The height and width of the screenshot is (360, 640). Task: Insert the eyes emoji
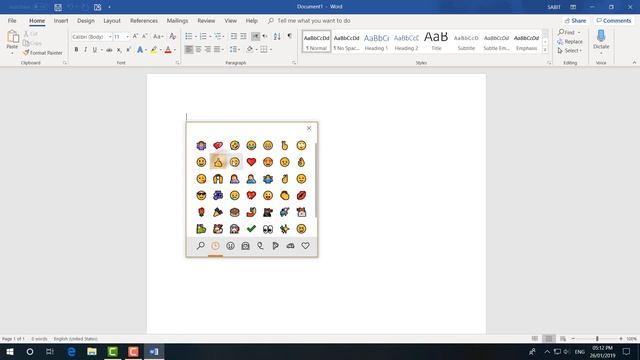268,229
